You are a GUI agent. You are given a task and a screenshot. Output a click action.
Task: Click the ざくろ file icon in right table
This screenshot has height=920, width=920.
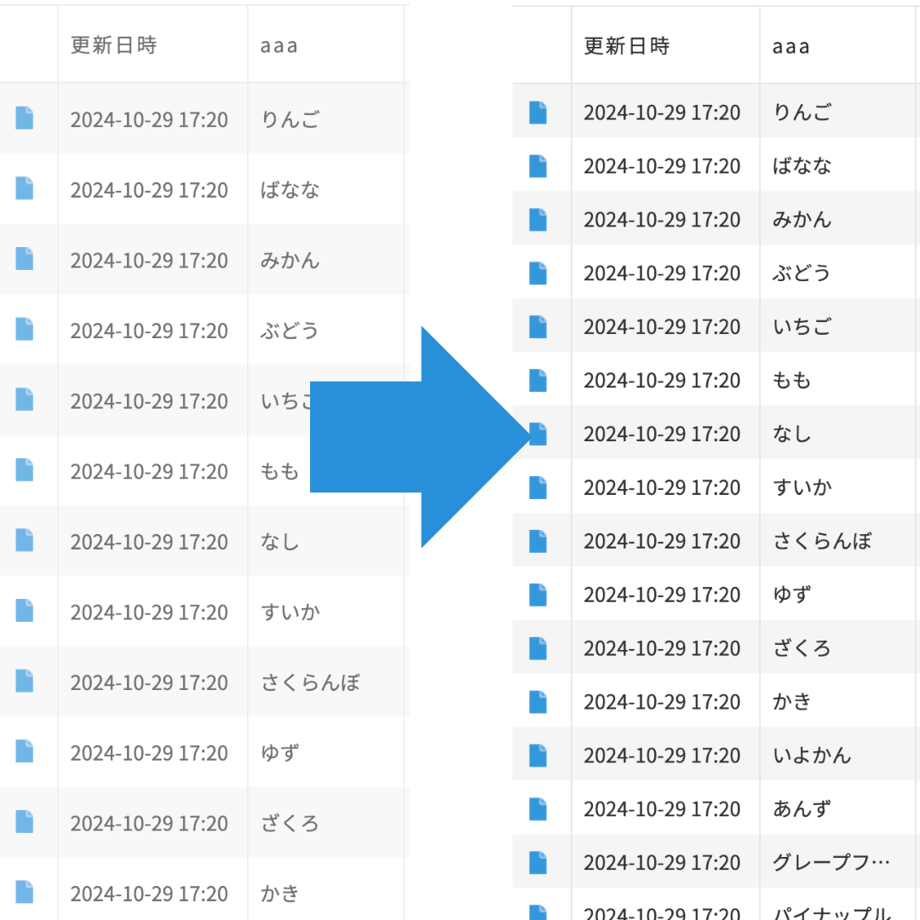(538, 648)
